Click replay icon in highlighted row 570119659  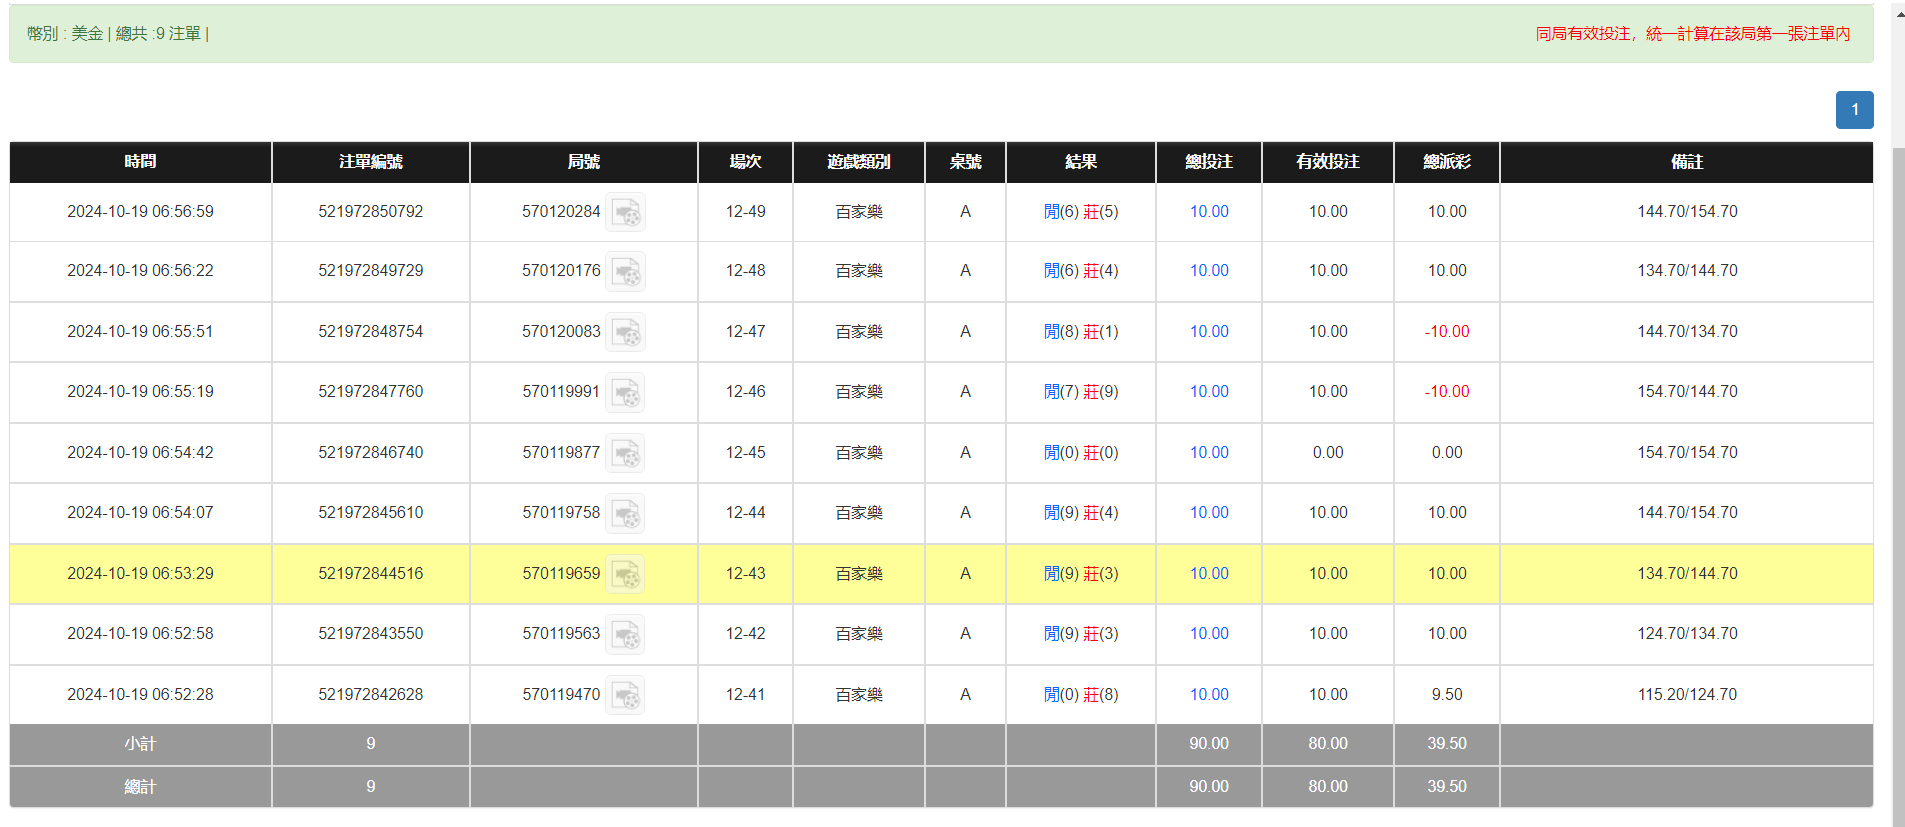626,574
